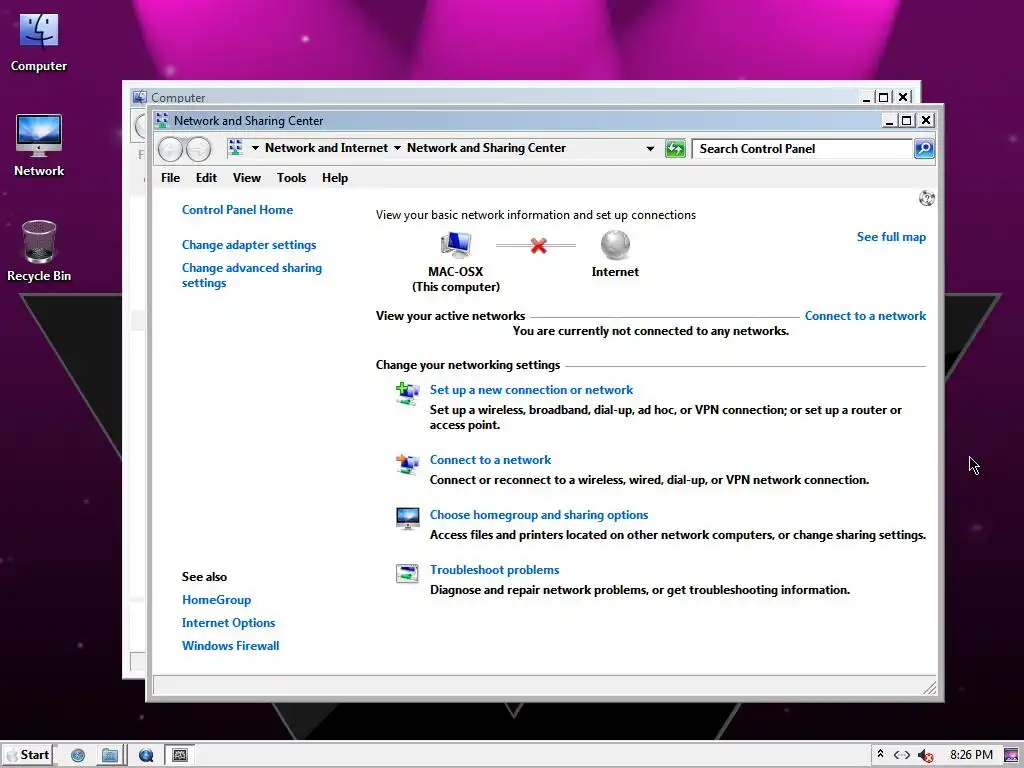The height and width of the screenshot is (768, 1024).
Task: Click the Internet globe icon
Action: 615,245
